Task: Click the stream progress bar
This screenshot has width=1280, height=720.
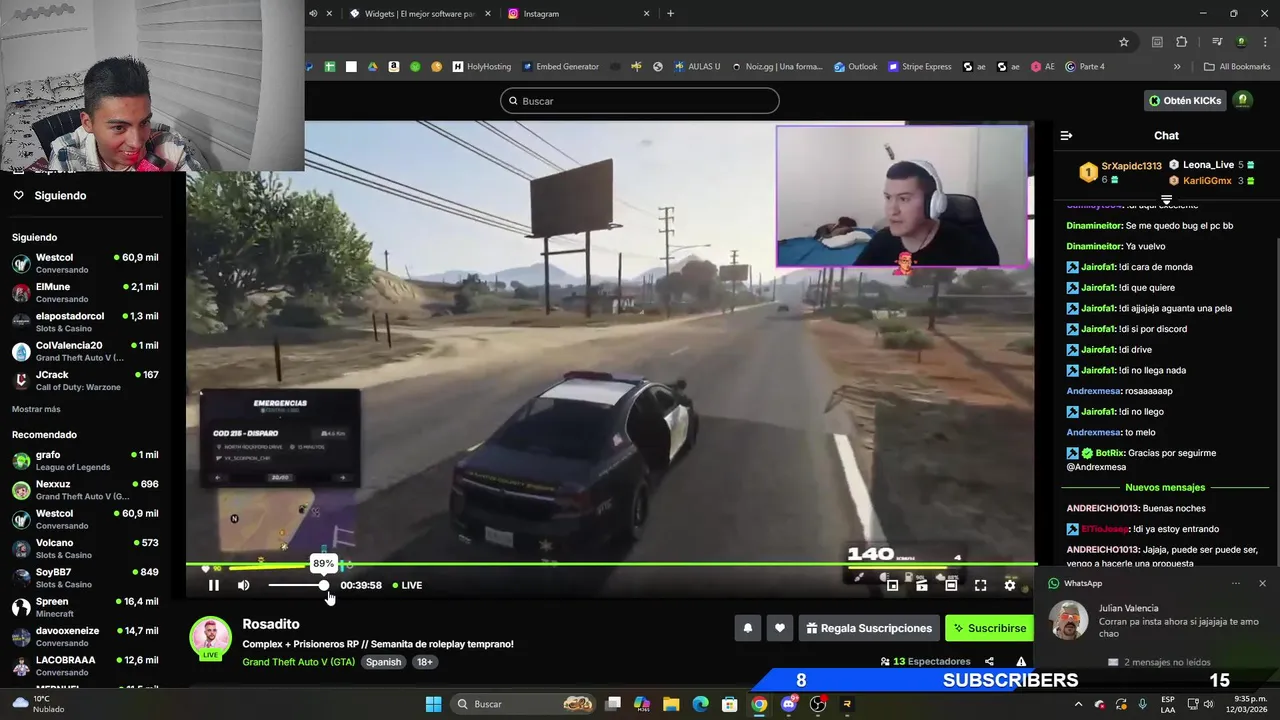Action: 610,565
